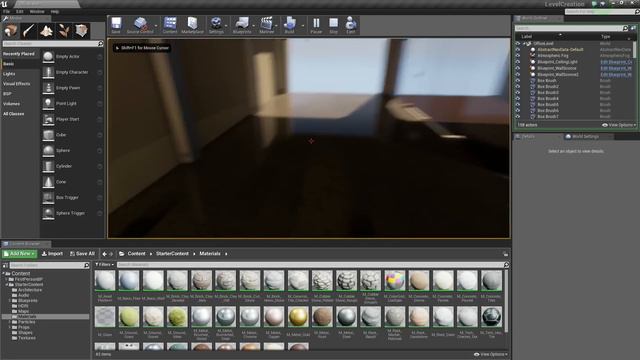Choose the Empty Character item
Screen dimensions: 640x360
pyautogui.click(x=72, y=72)
